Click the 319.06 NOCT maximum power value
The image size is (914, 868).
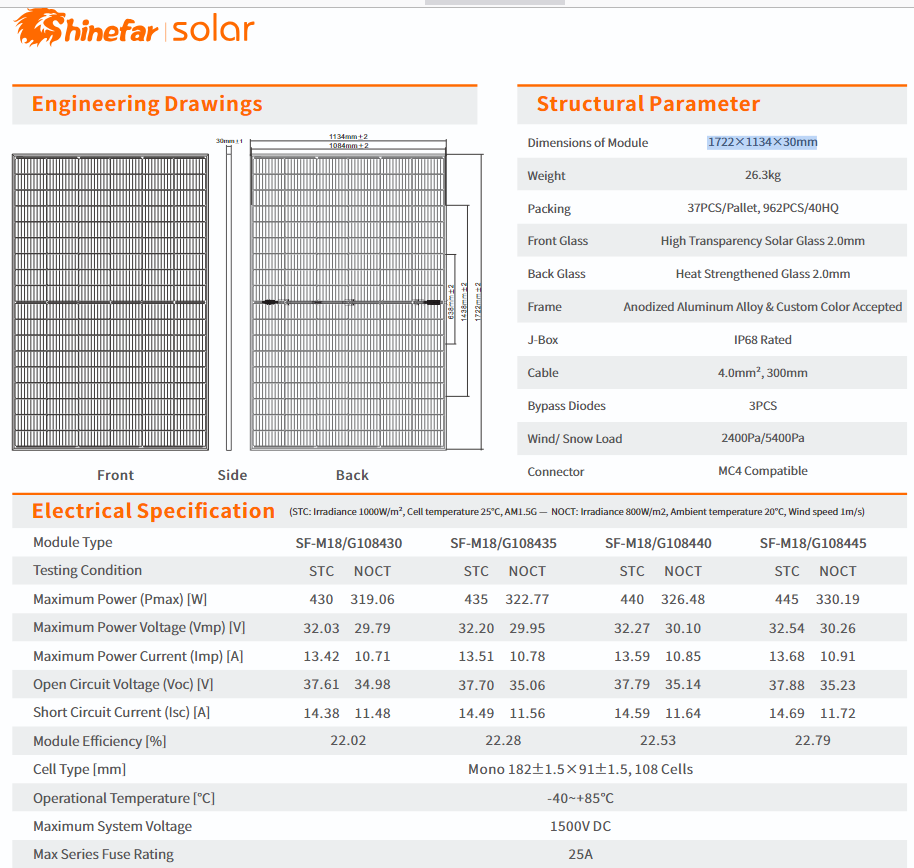tap(372, 599)
